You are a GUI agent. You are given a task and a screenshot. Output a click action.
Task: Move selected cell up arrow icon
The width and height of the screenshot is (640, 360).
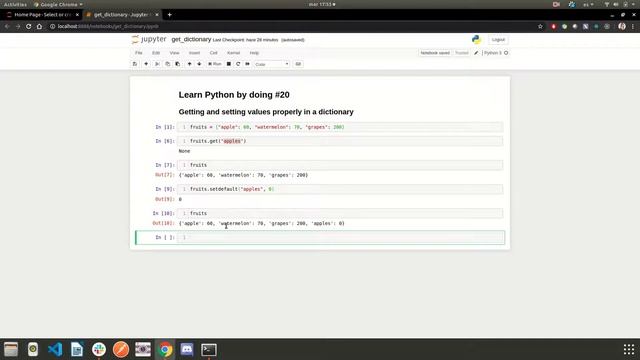tap(189, 64)
